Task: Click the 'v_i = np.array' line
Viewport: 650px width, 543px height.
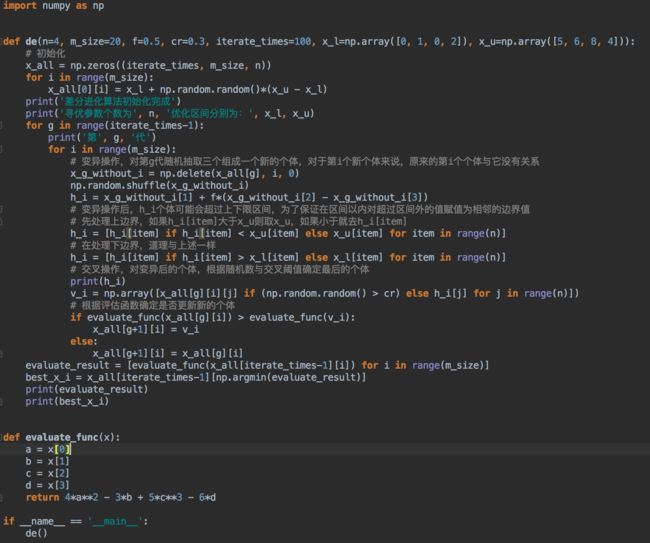Action: point(325,294)
